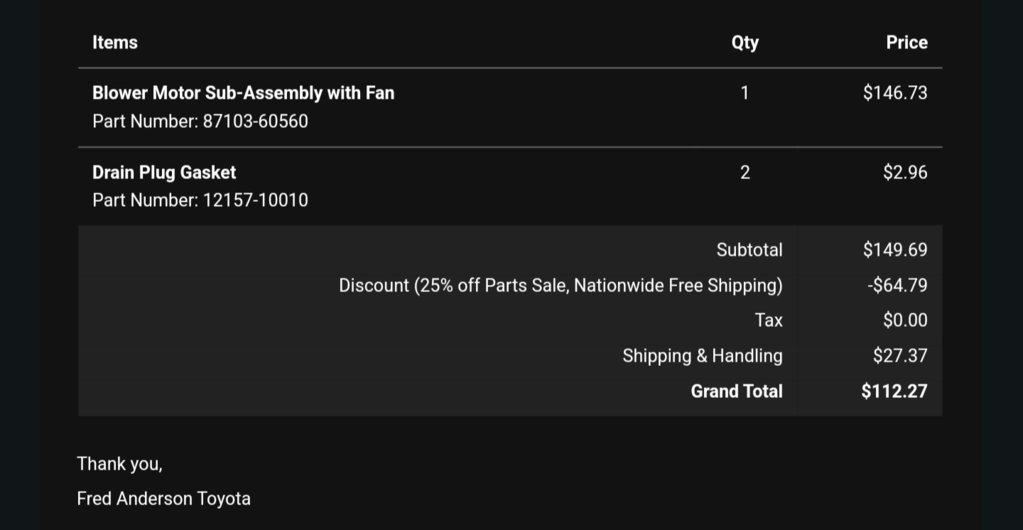Click the $146.73 price
Viewport: 1023px width, 530px height.
point(894,93)
